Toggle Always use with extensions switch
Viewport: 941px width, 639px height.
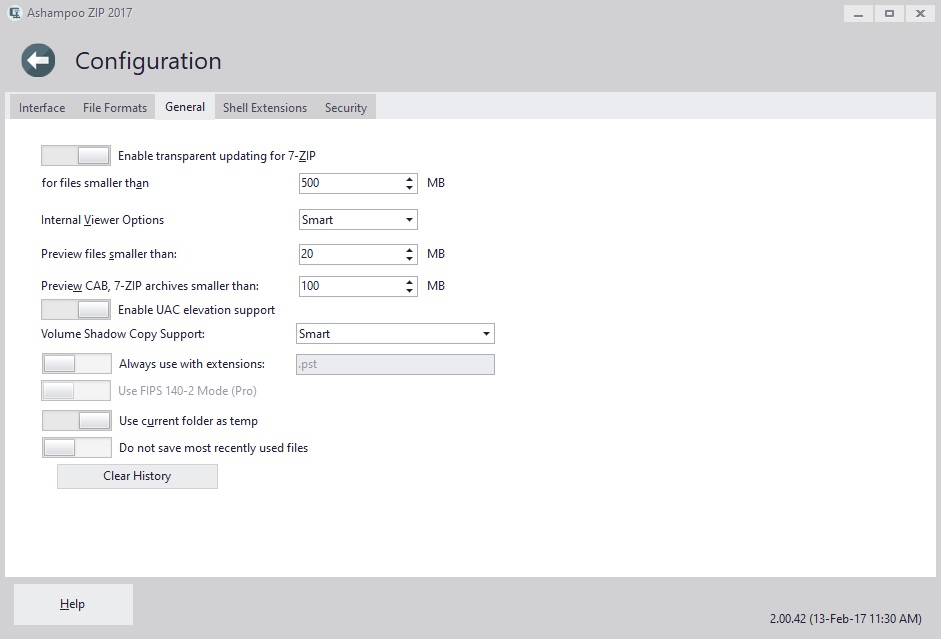pos(77,364)
